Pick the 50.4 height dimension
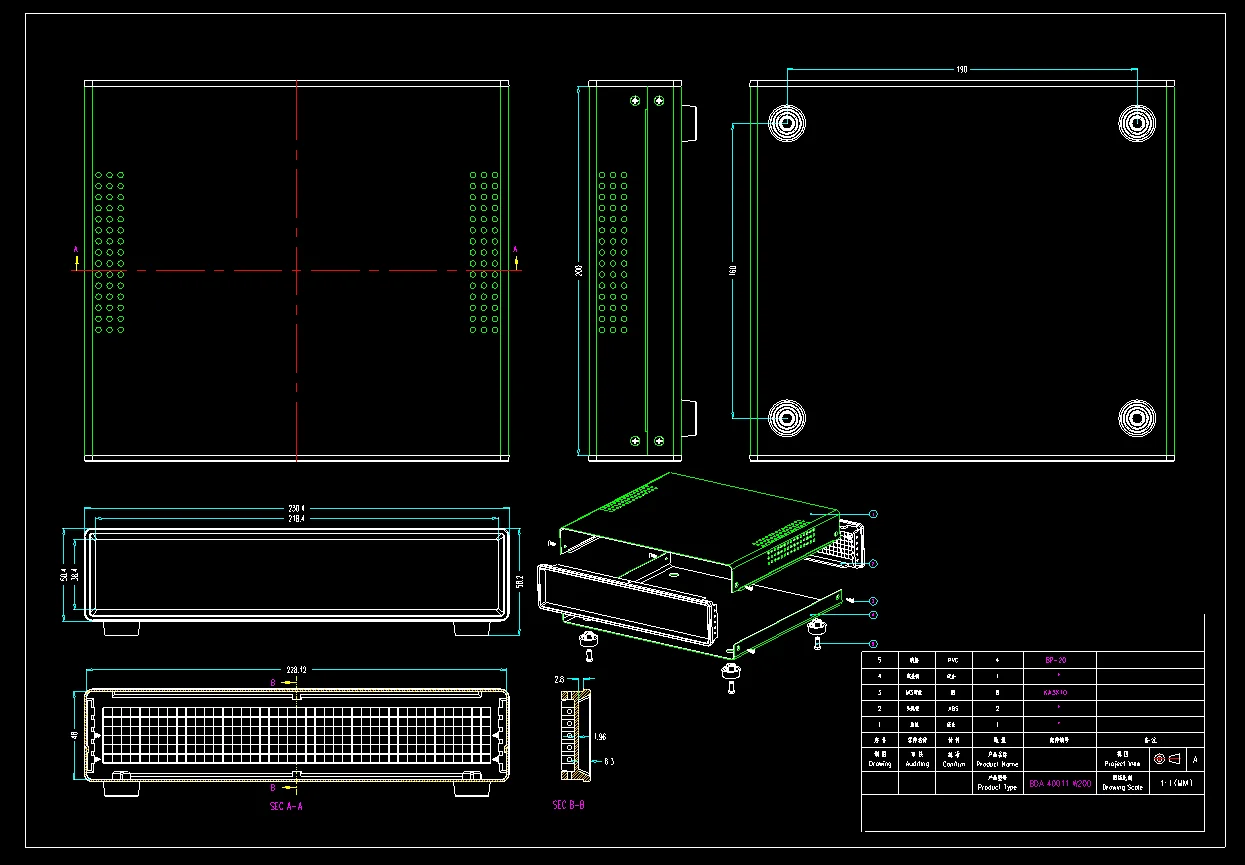This screenshot has width=1245, height=865. pos(63,576)
